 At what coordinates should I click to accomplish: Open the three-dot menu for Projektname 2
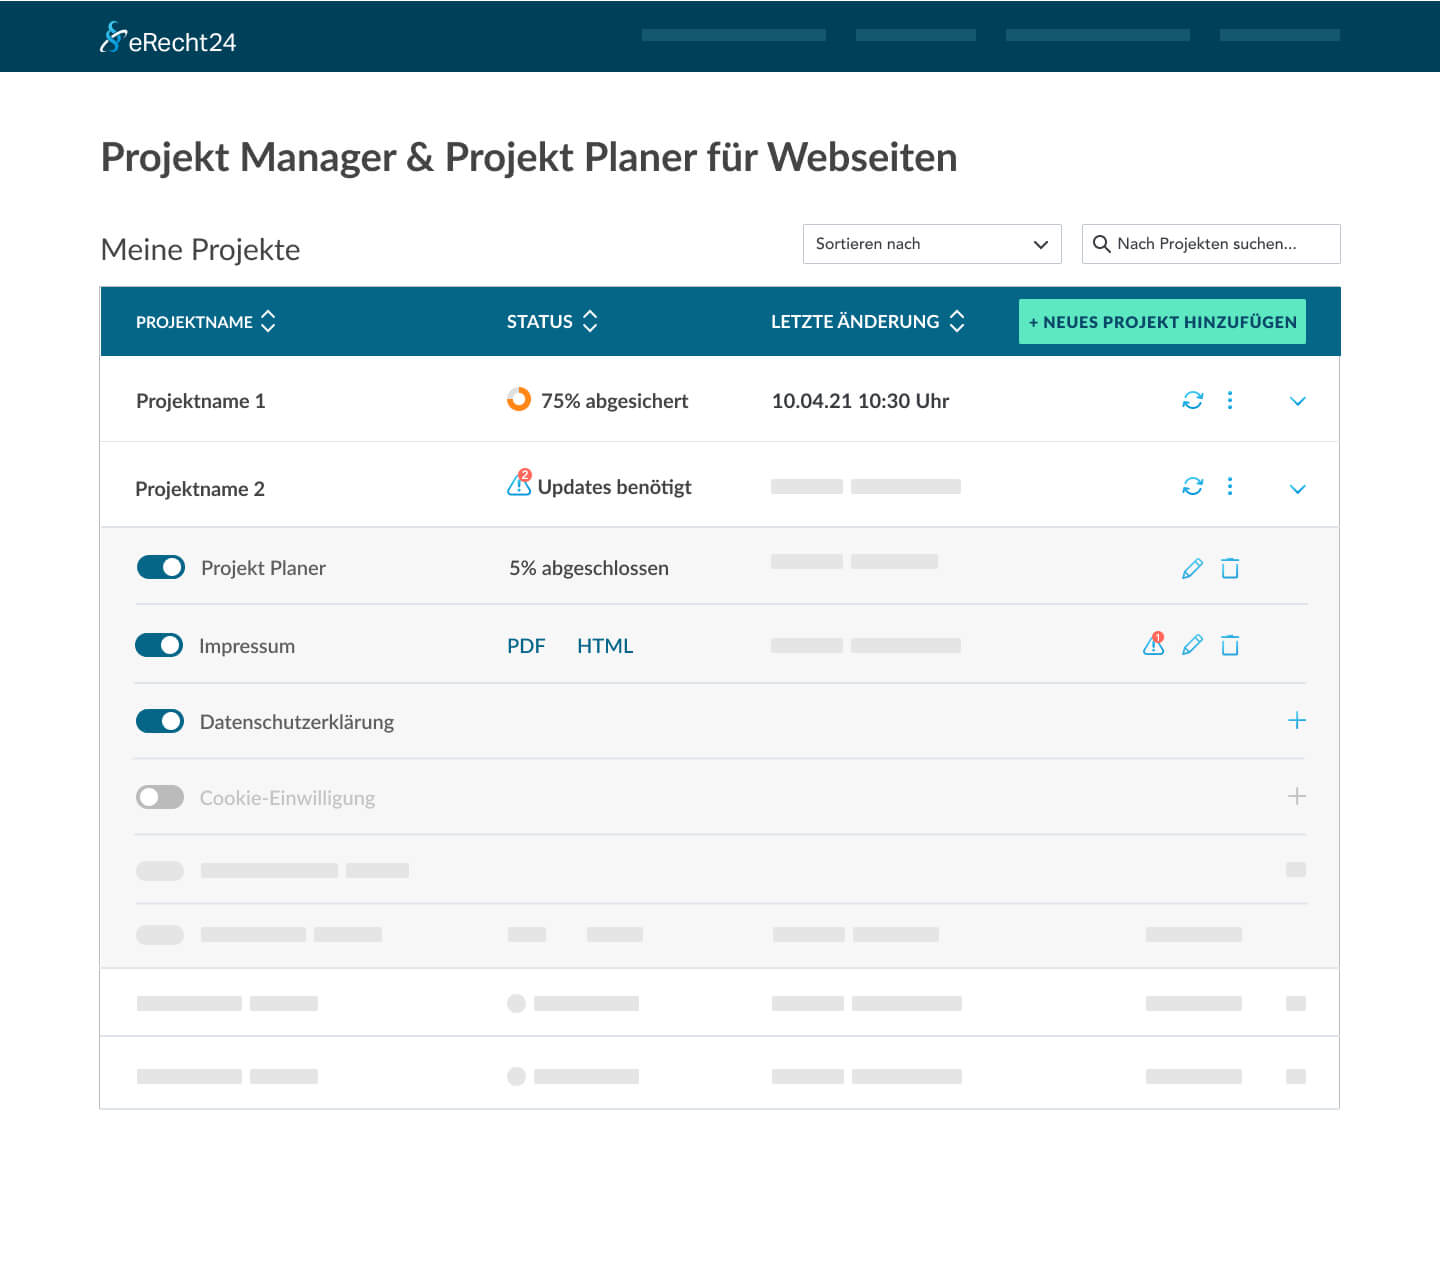[1230, 486]
